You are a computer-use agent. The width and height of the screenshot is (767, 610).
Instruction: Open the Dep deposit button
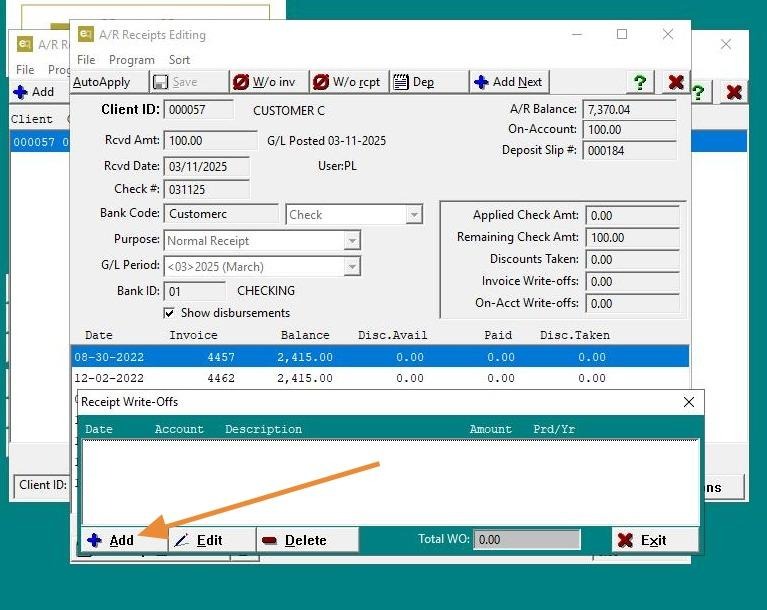429,82
